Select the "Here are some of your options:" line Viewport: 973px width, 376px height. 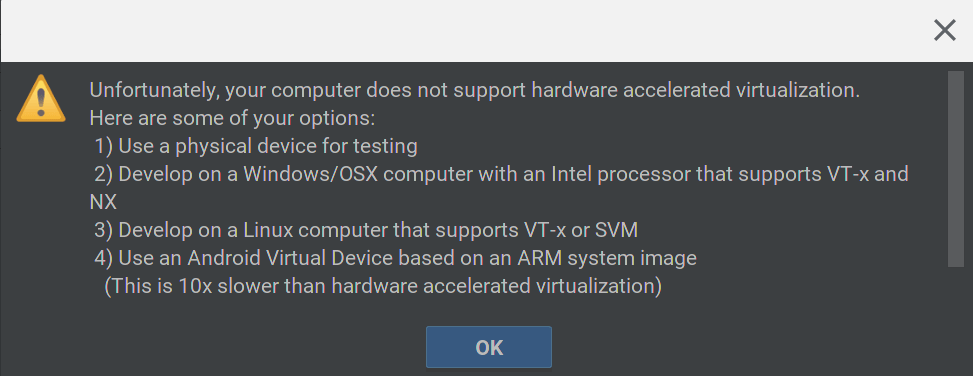point(233,119)
